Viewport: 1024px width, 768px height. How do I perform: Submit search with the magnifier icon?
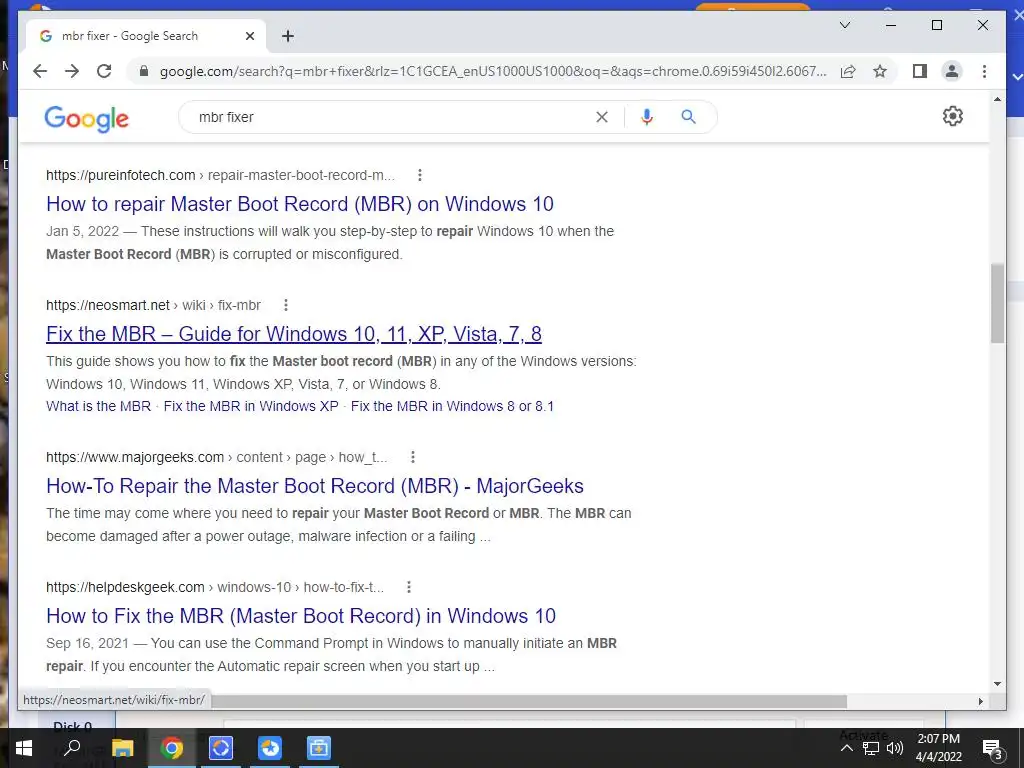[x=688, y=117]
